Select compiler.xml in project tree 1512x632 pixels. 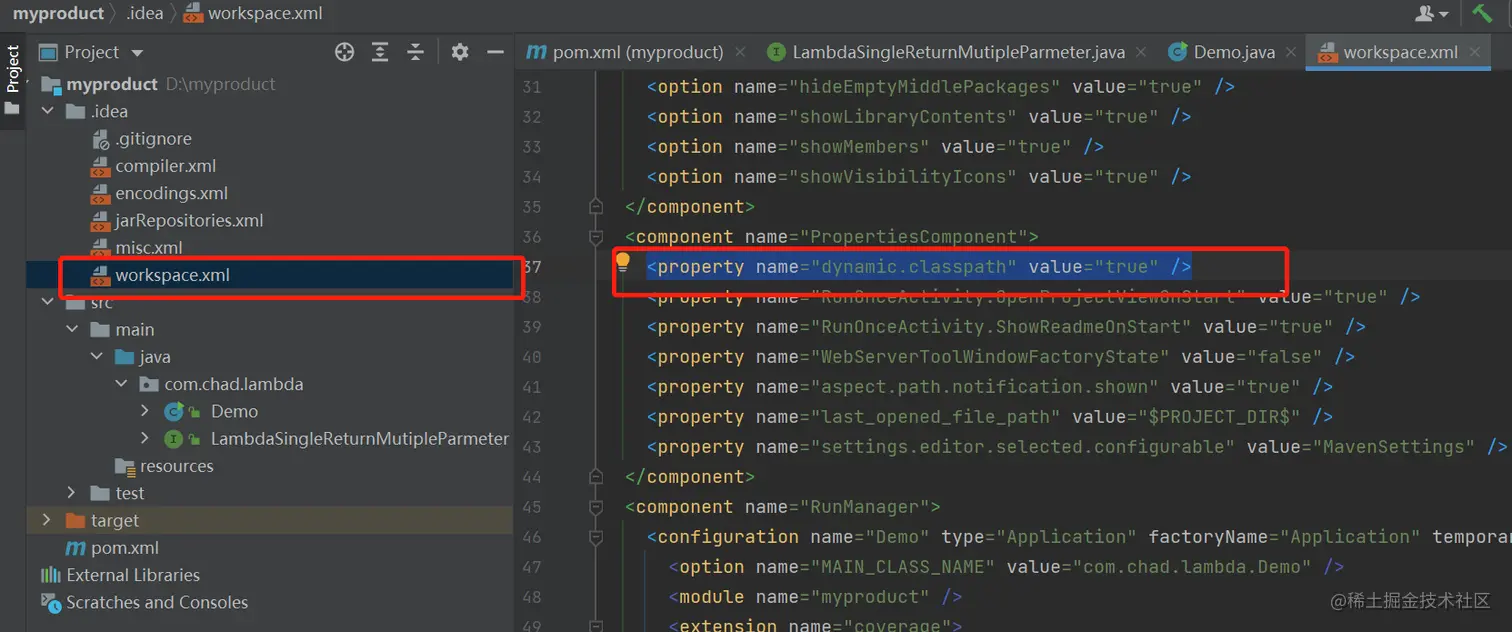pyautogui.click(x=165, y=166)
